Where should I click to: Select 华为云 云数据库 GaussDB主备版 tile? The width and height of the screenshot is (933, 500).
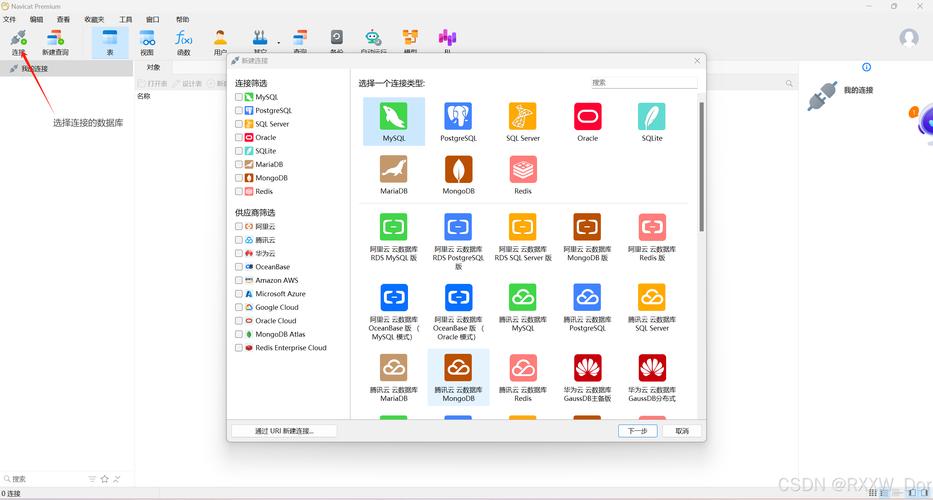coord(587,378)
